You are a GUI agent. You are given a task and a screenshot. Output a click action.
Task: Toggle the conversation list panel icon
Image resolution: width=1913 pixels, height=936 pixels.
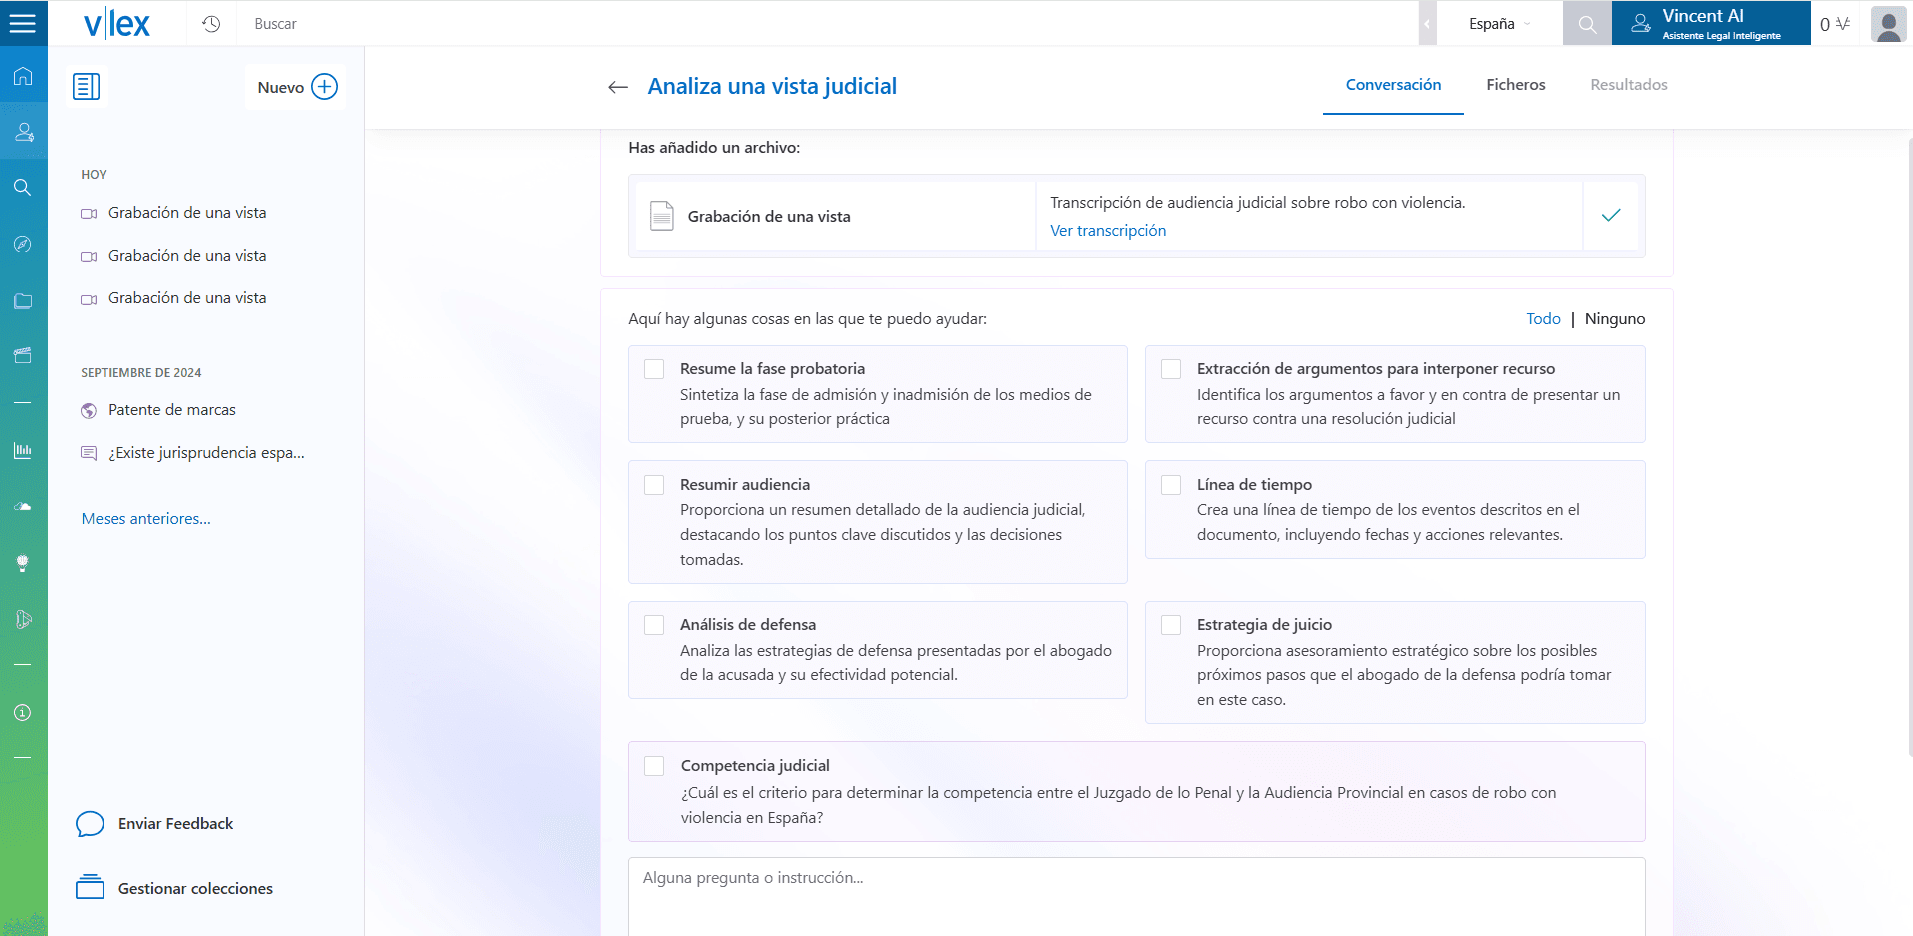(x=87, y=87)
